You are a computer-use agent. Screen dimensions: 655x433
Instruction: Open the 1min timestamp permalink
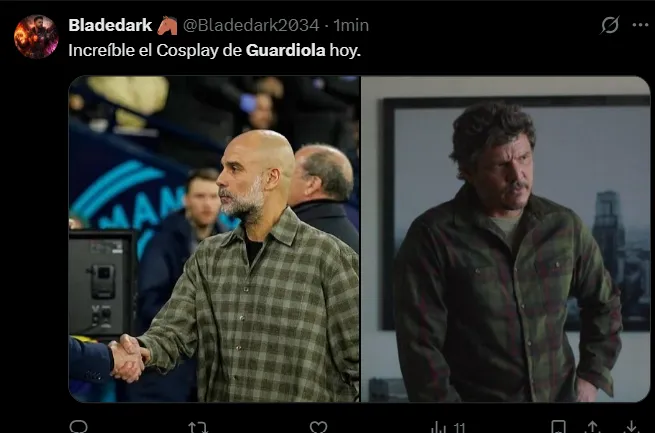point(351,25)
